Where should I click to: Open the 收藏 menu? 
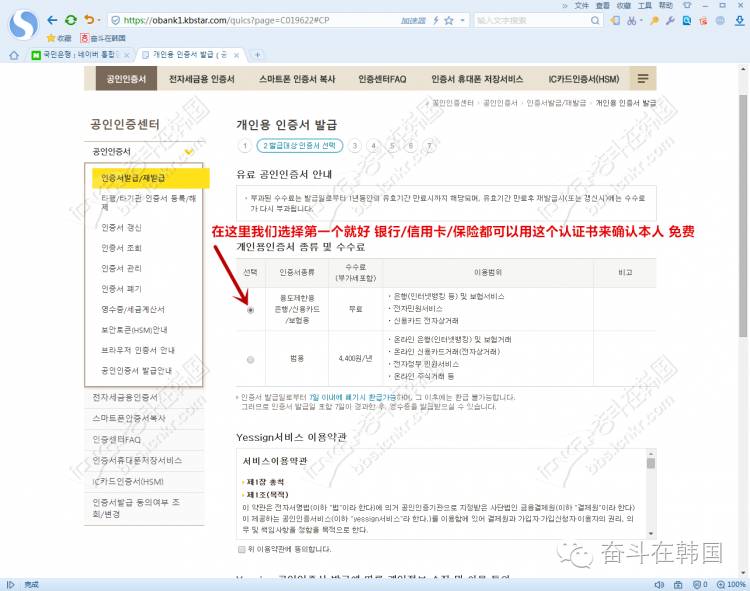point(624,5)
